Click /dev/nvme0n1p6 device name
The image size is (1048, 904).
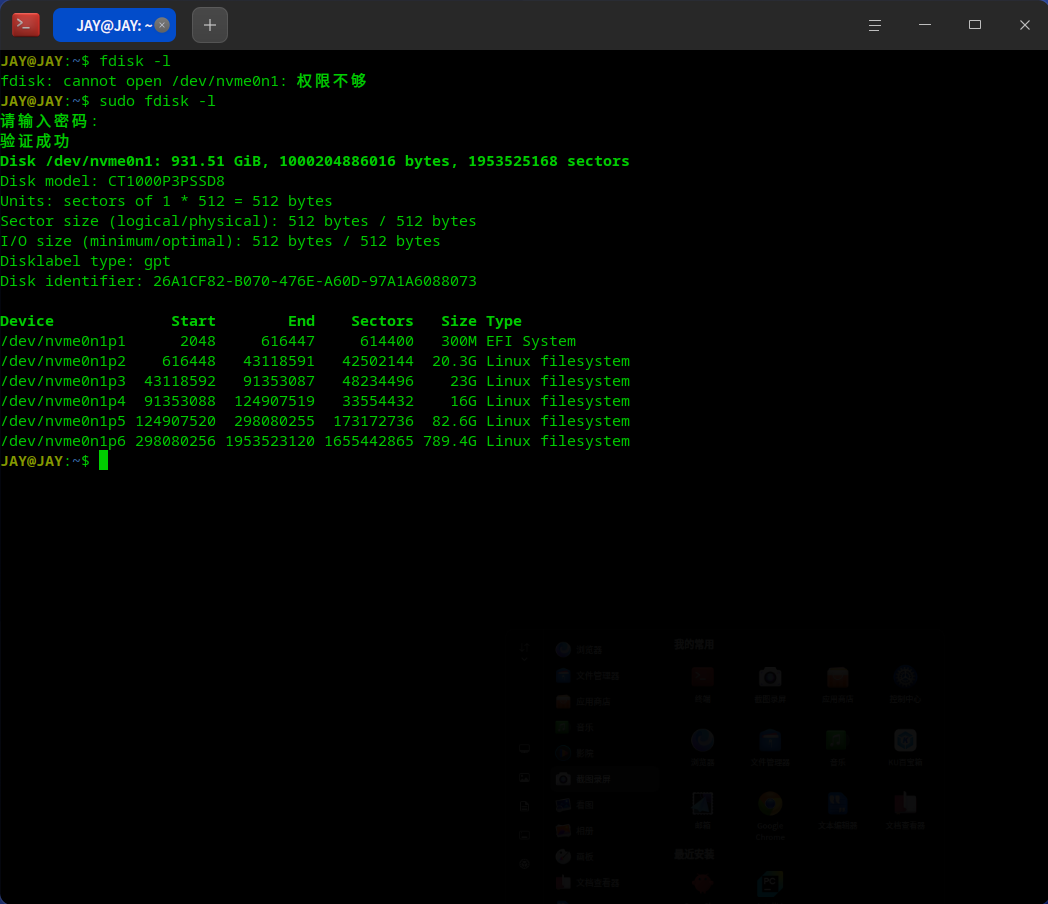63,442
